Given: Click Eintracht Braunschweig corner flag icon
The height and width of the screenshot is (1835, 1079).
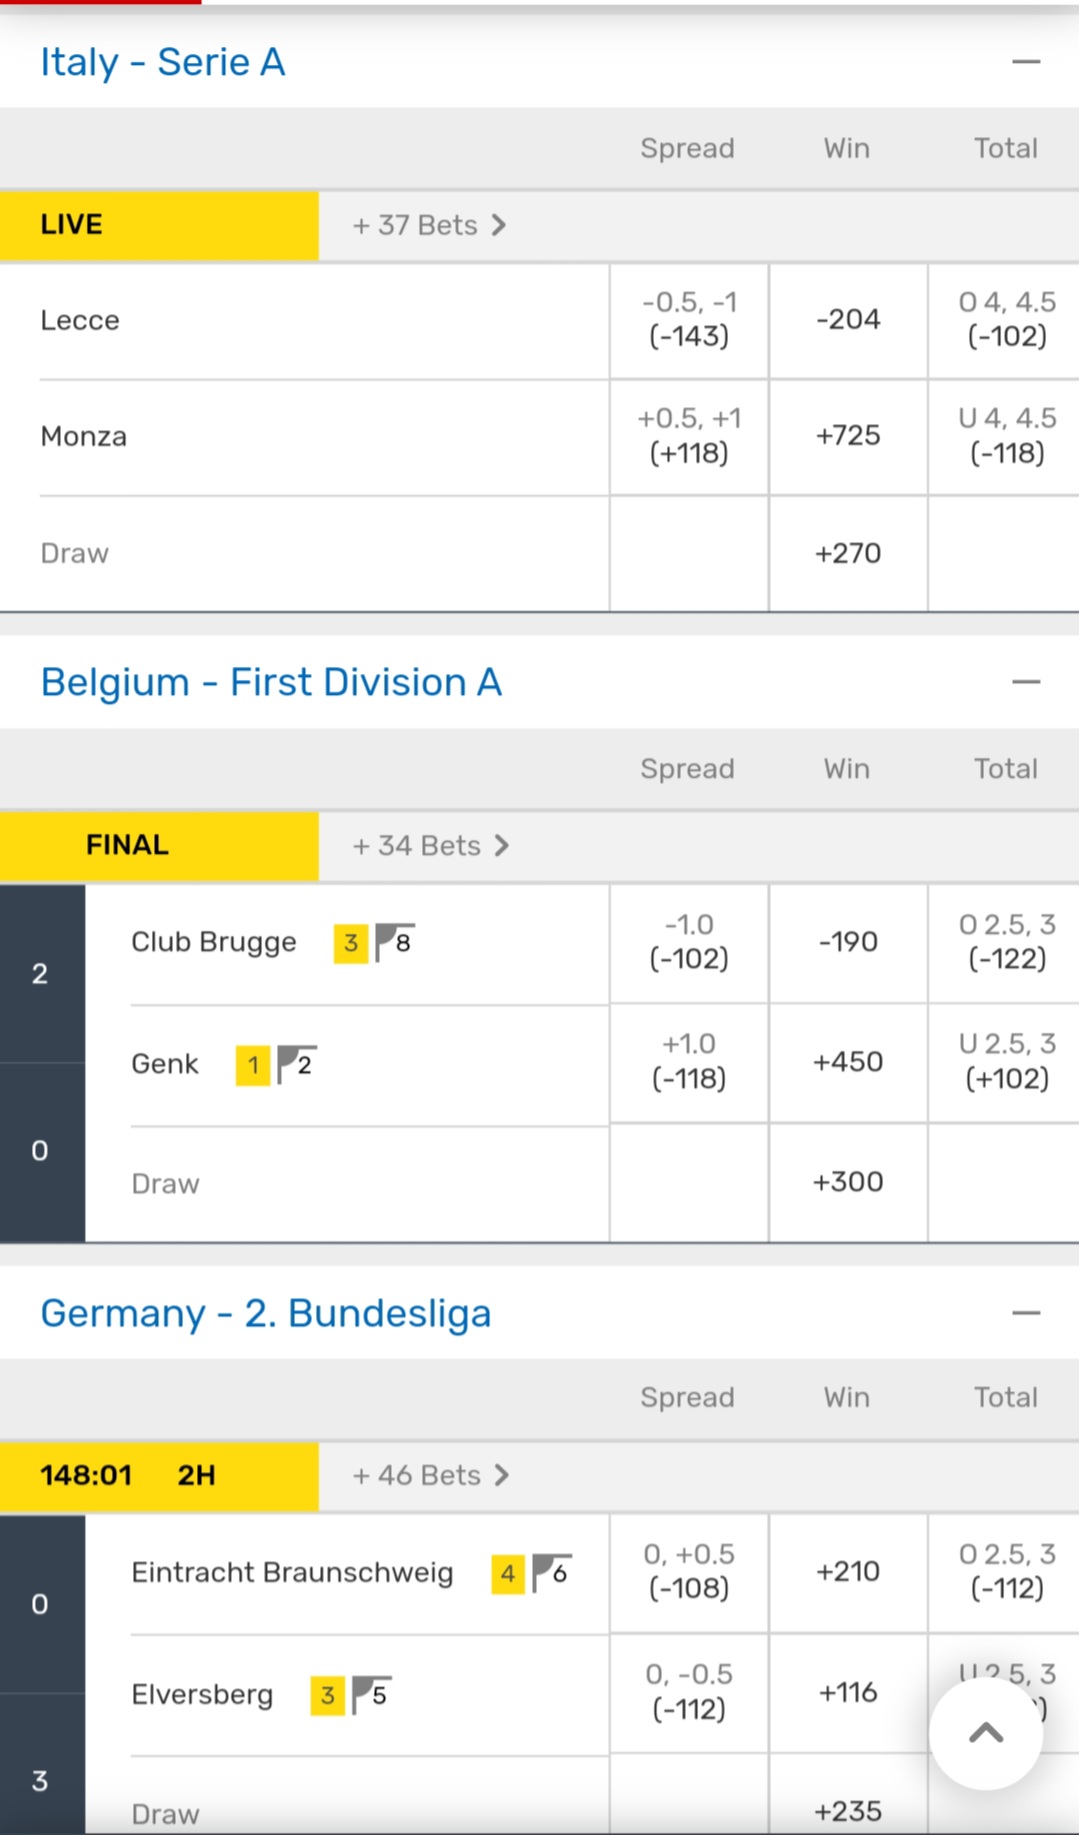Looking at the screenshot, I should (551, 1573).
